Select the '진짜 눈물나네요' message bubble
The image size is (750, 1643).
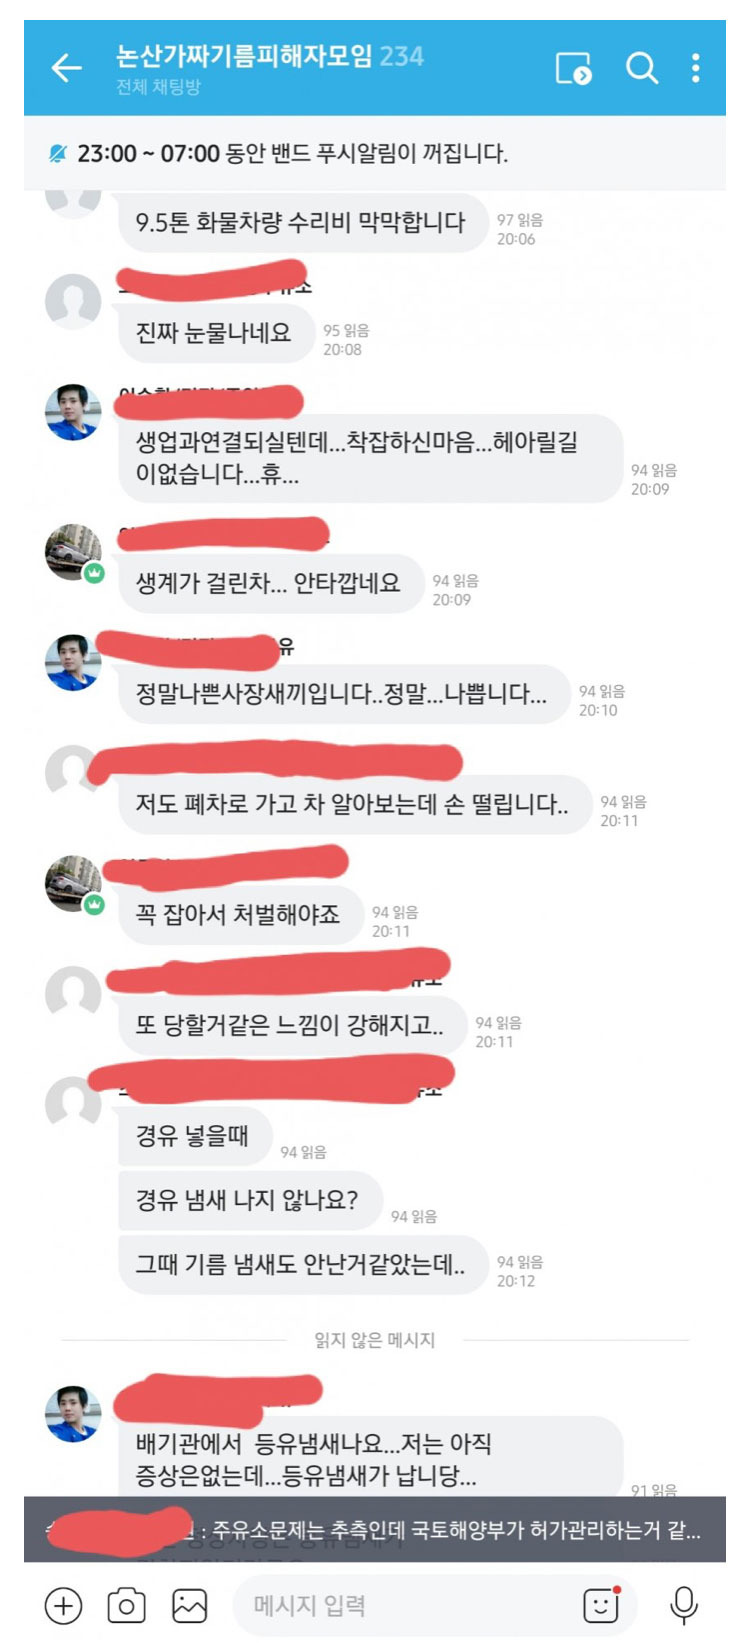tap(214, 333)
